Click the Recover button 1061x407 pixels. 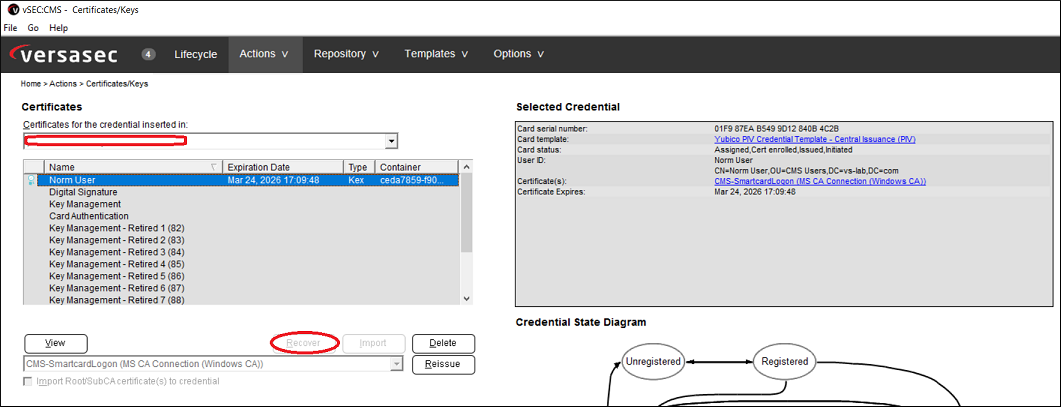coord(303,343)
